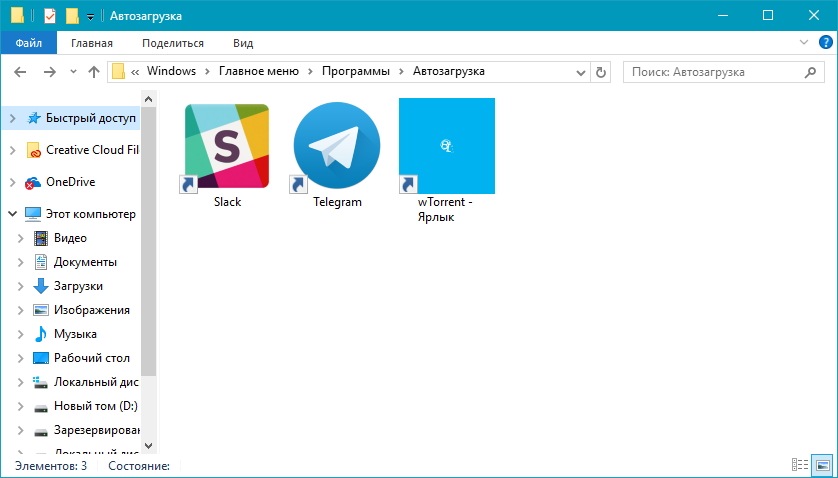The height and width of the screenshot is (478, 838).
Task: Expand the Загрузки tree node
Action: (21, 286)
